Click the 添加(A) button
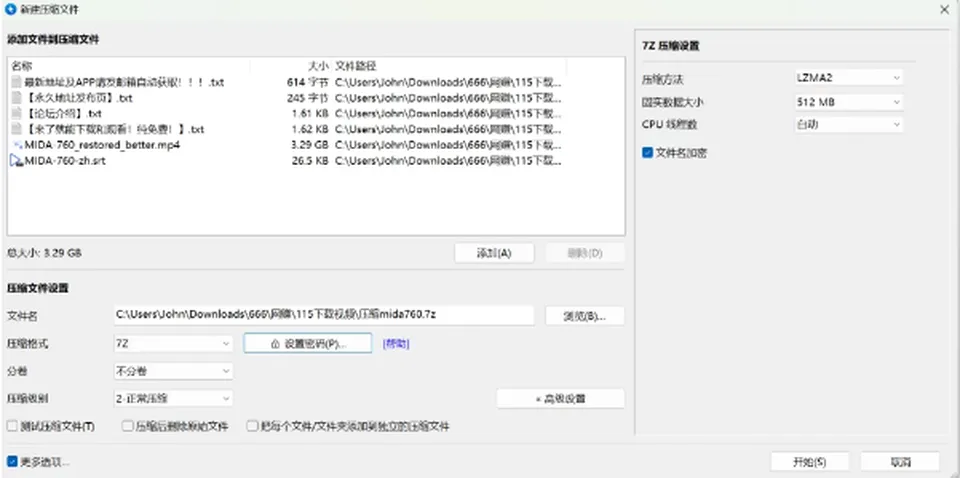The image size is (960, 478). 494,253
